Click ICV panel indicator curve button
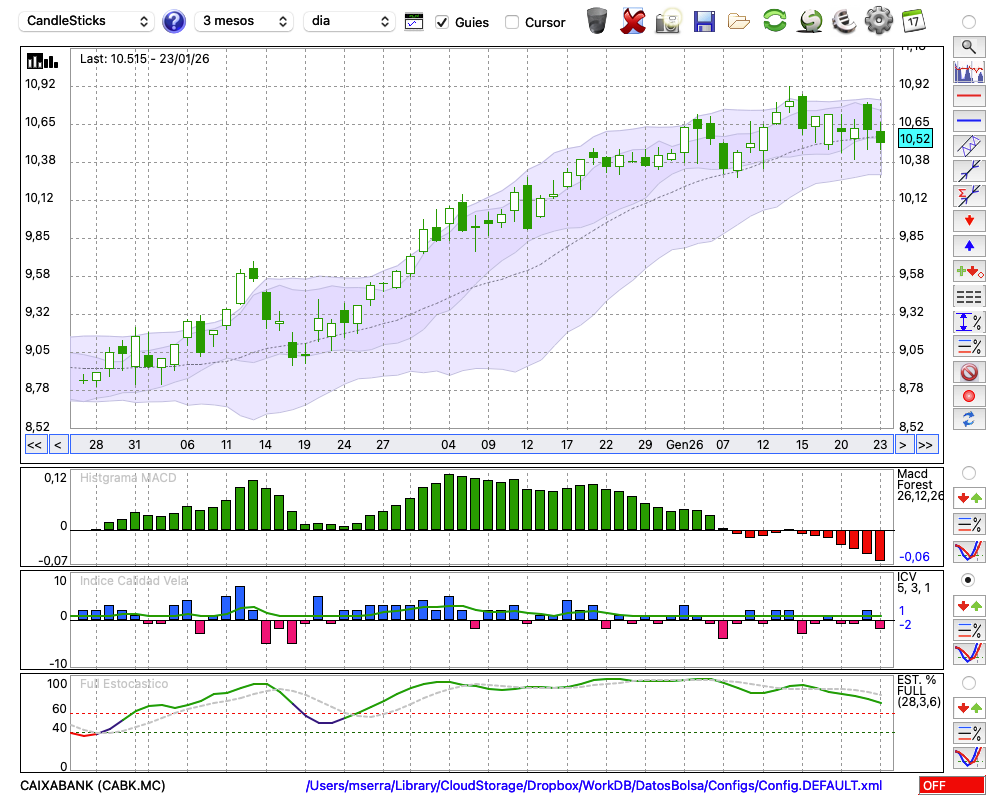Viewport: 1000px width, 800px height. coord(969,654)
